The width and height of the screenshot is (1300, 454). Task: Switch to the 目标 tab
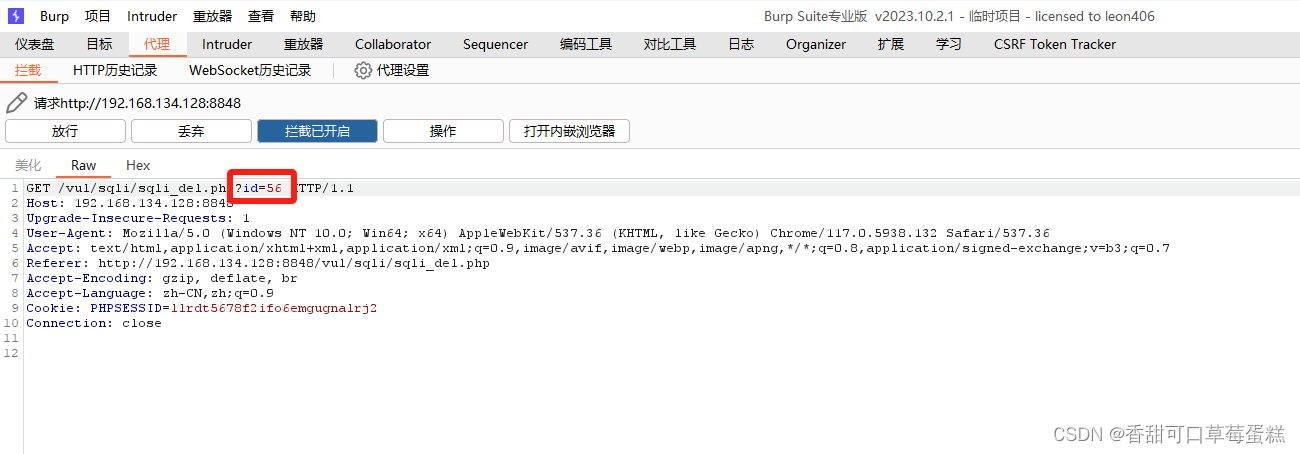[99, 44]
